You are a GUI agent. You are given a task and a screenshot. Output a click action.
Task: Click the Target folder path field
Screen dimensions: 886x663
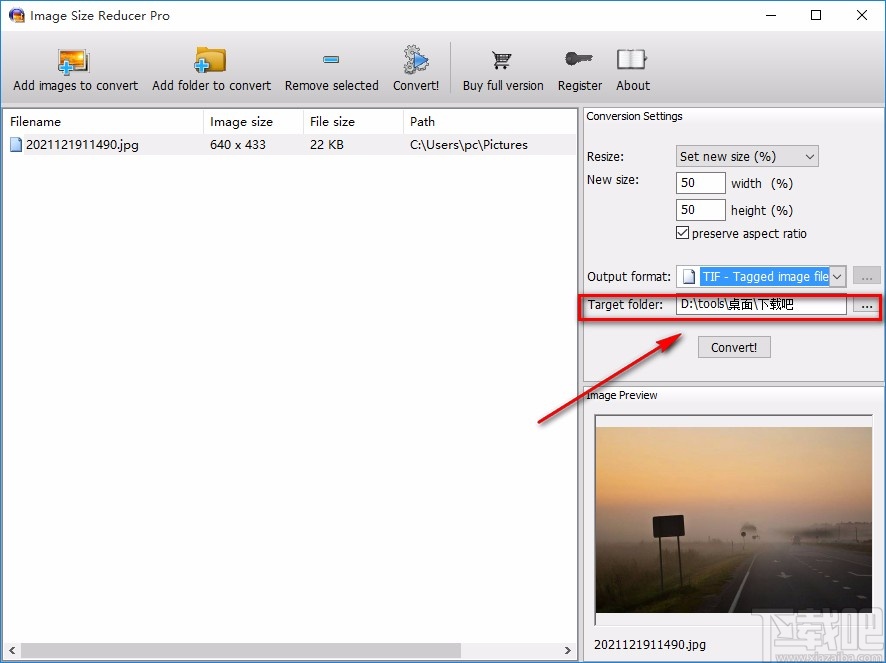(760, 305)
